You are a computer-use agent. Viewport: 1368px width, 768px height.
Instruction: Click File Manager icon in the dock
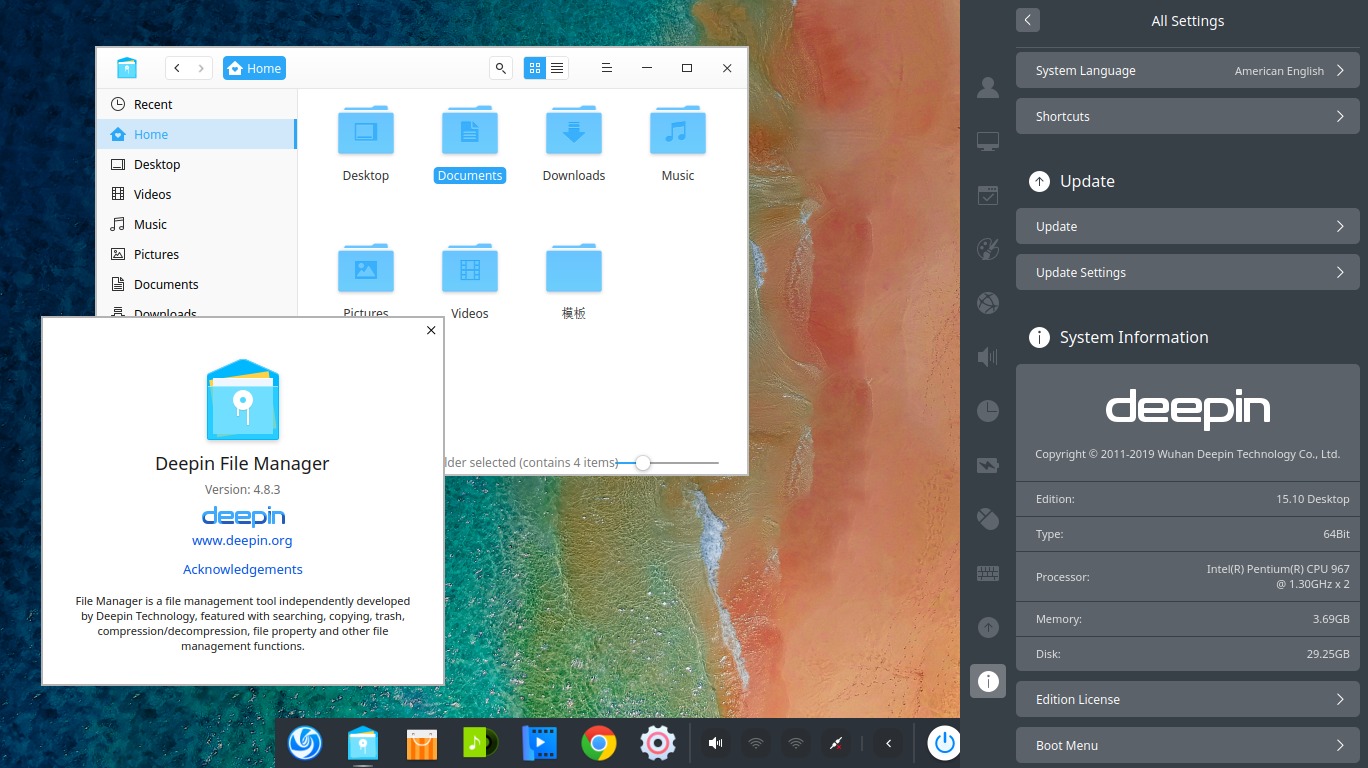(x=363, y=743)
